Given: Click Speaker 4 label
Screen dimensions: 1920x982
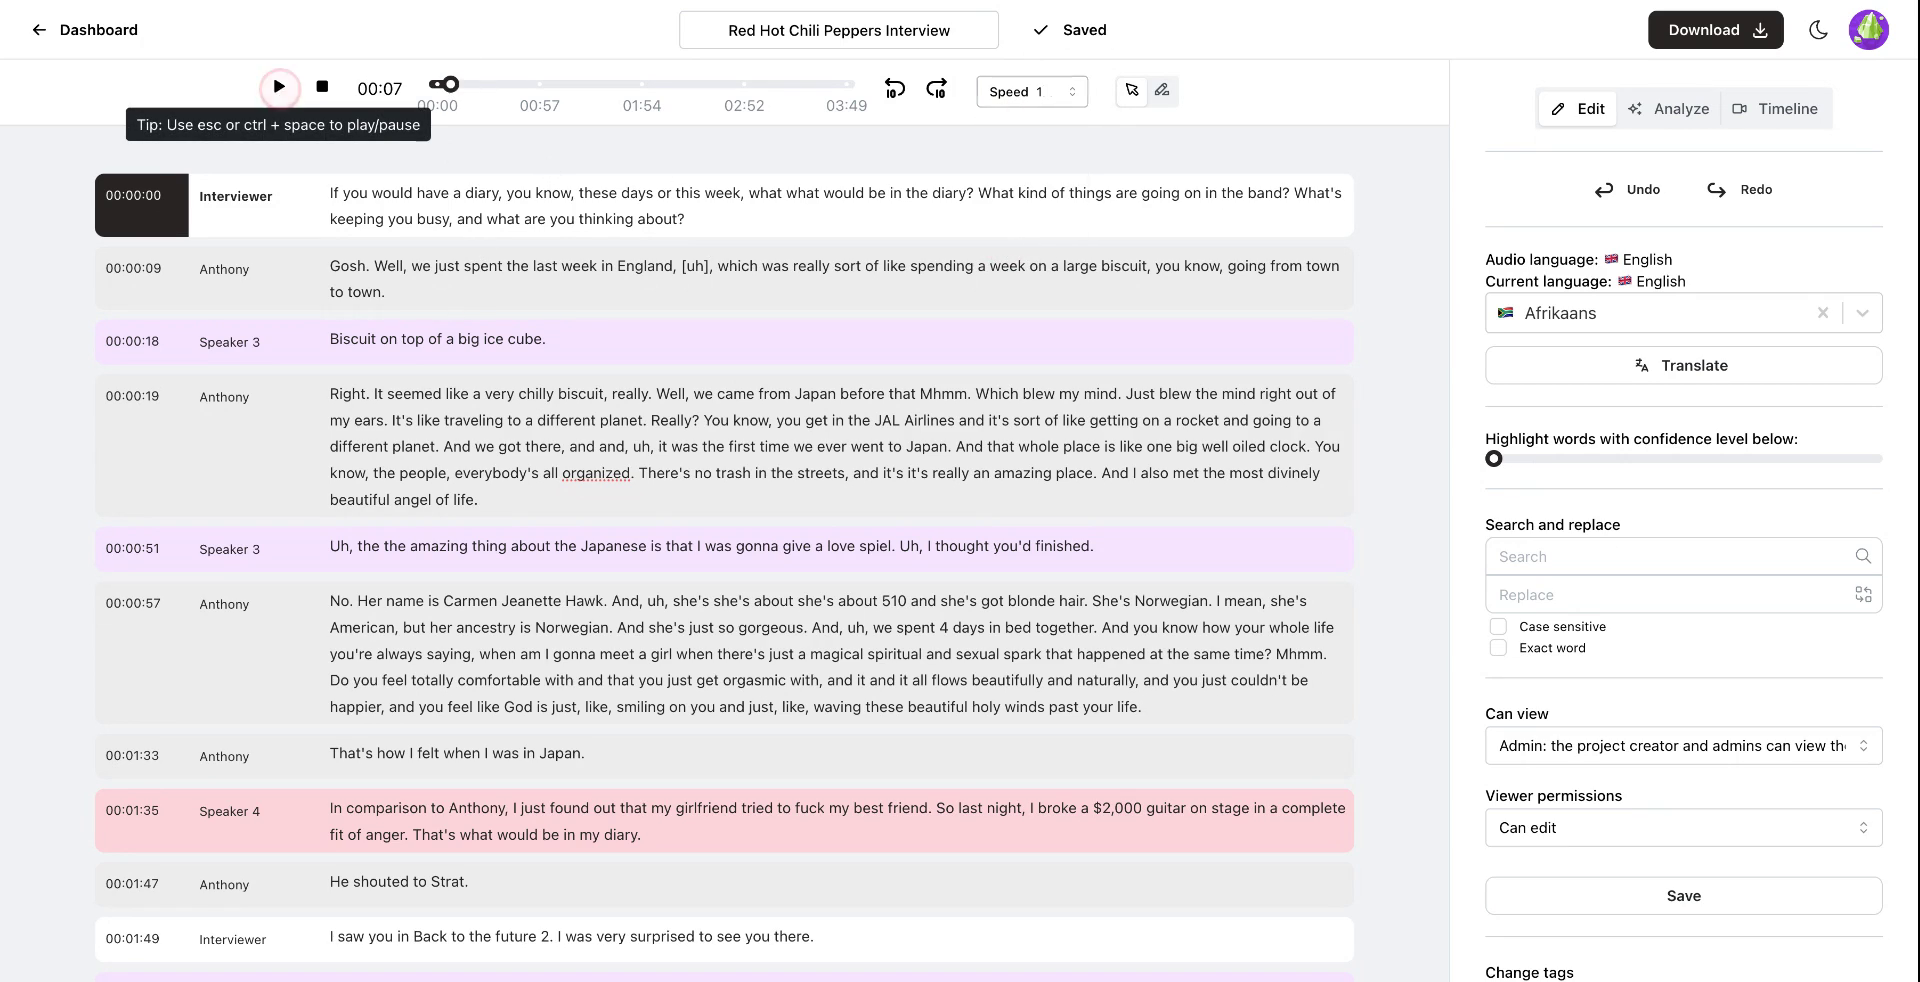Looking at the screenshot, I should click(x=229, y=811).
